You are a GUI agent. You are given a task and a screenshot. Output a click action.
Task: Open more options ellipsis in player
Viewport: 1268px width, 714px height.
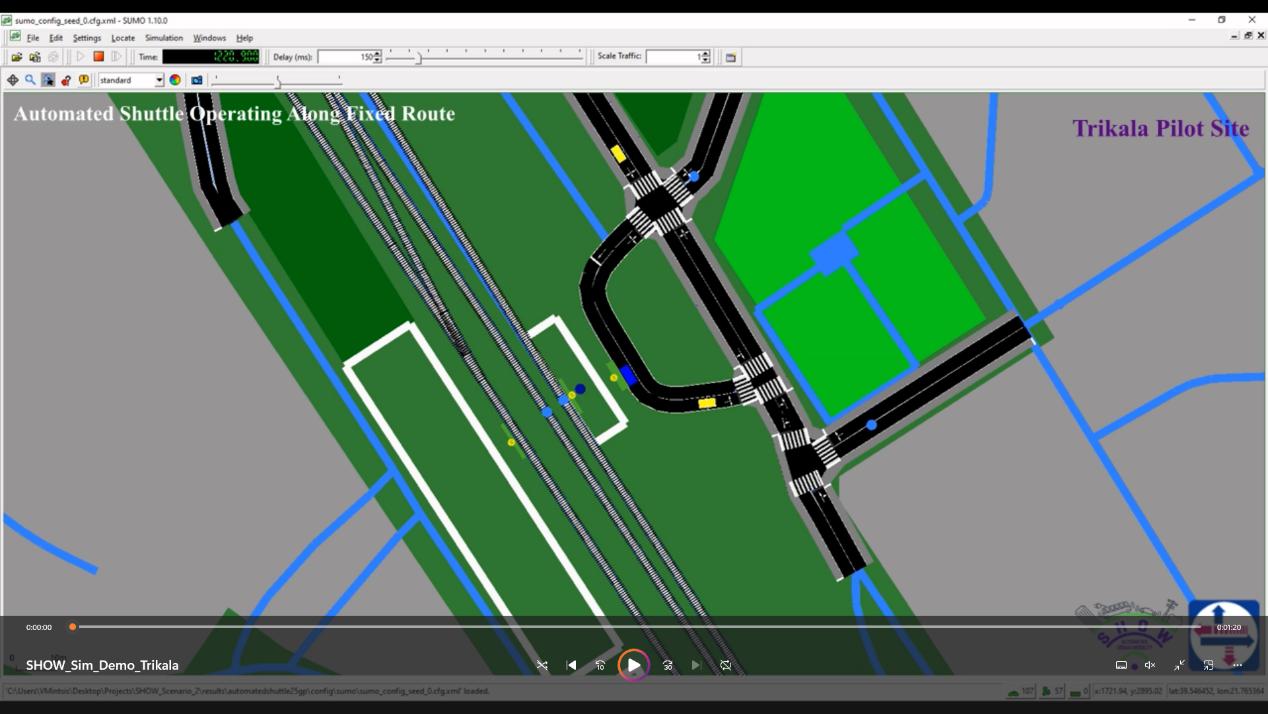tap(1237, 665)
